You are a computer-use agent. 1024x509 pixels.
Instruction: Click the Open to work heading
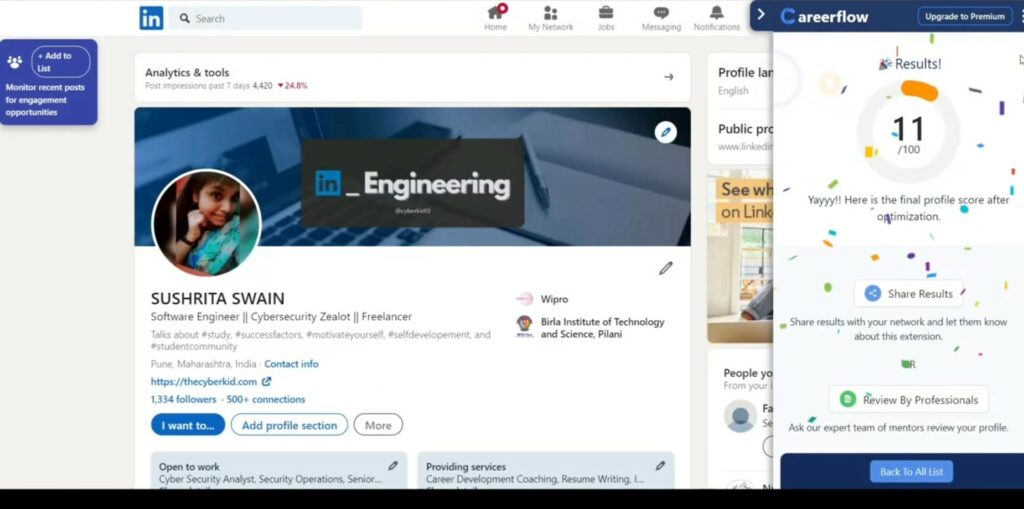coord(189,467)
